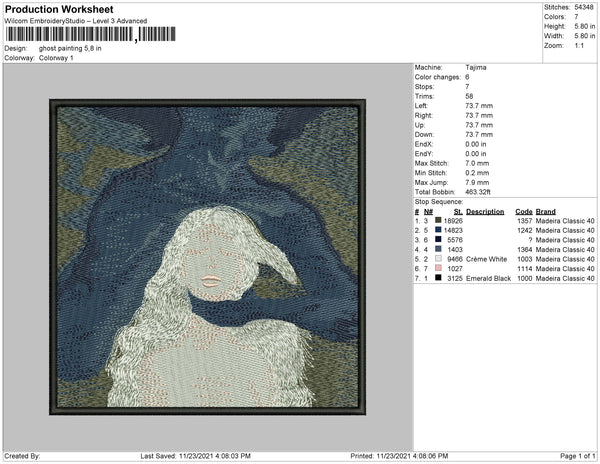Viewport: 600px width, 464px height.
Task: Click the Max Jump value 7.9 mm
Action: (477, 182)
